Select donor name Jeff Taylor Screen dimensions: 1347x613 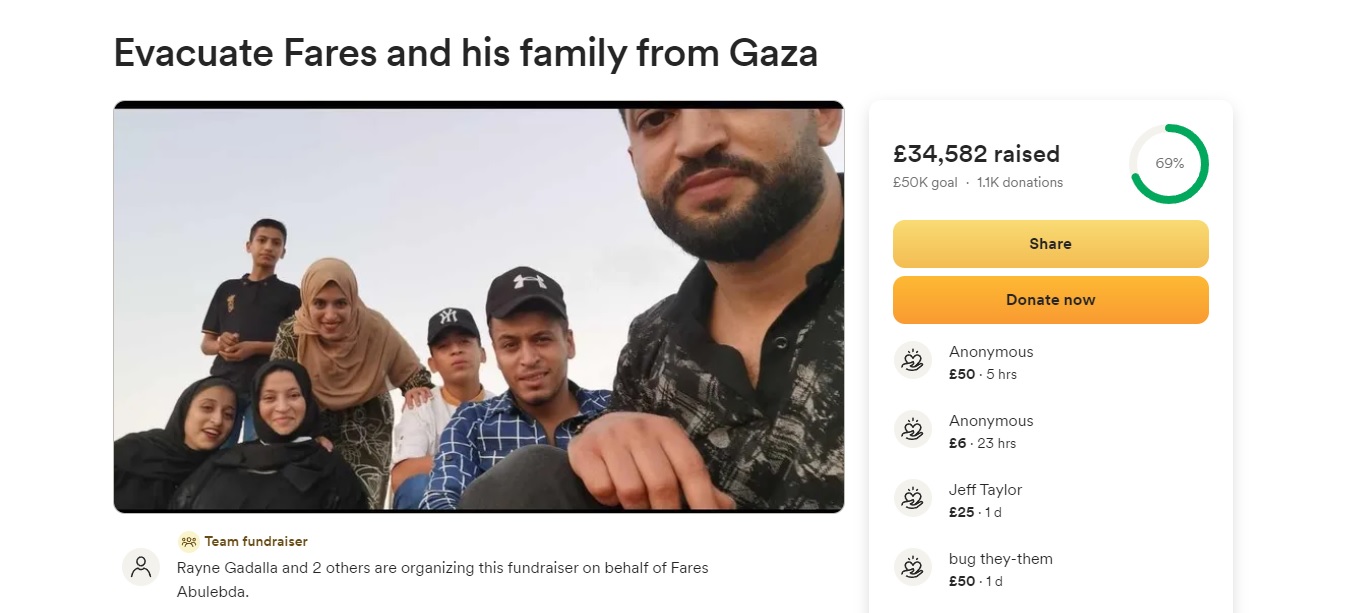[x=985, y=490]
